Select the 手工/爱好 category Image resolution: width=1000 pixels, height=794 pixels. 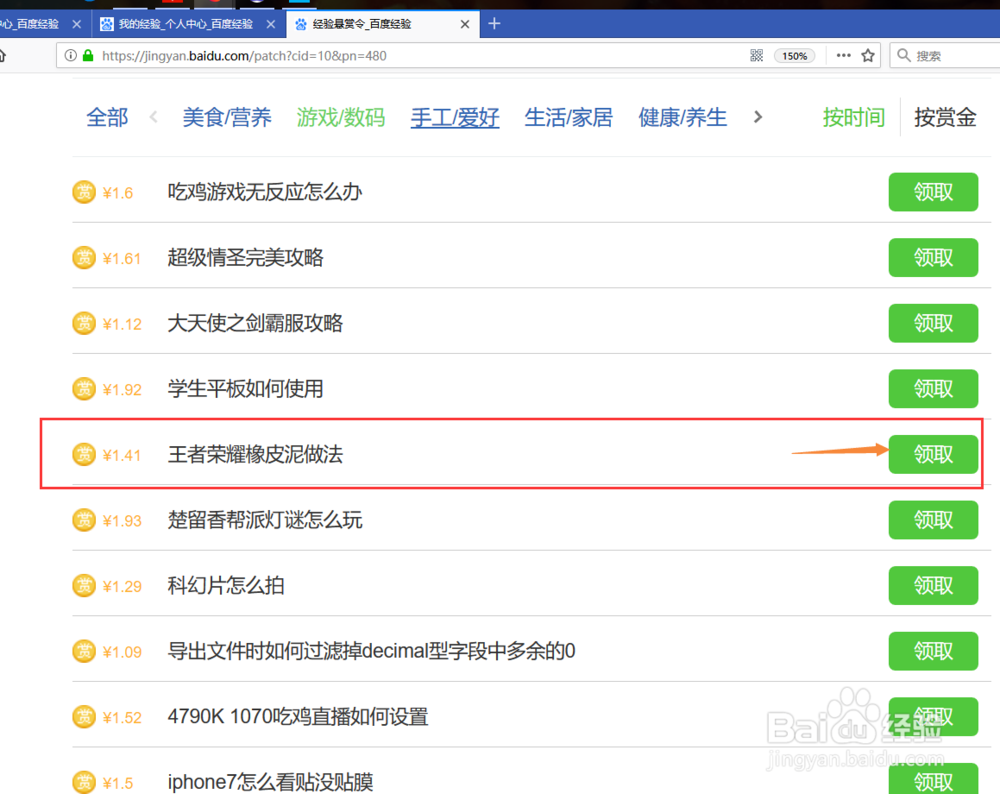coord(455,117)
